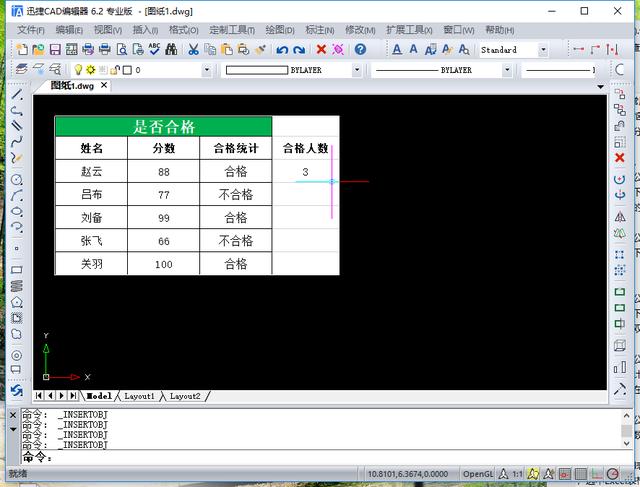
Task: Click the binoculars Find icon
Action: (x=171, y=49)
